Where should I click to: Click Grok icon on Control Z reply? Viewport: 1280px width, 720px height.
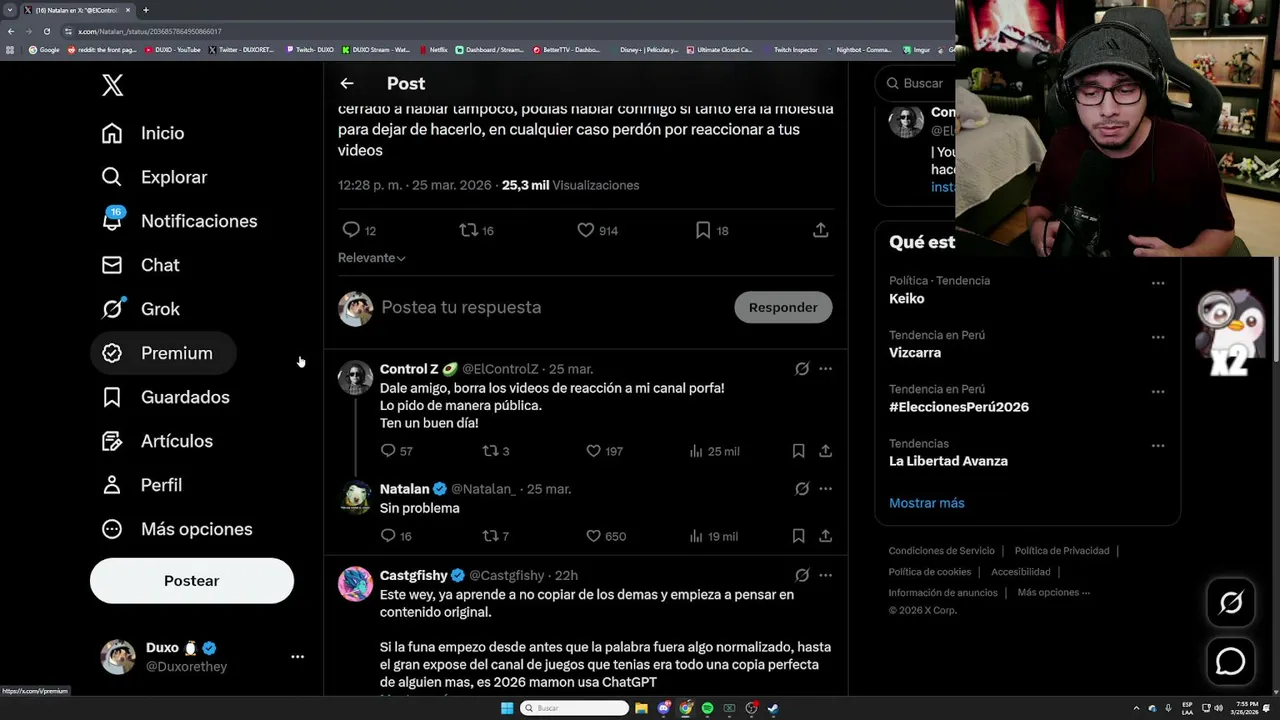click(802, 369)
